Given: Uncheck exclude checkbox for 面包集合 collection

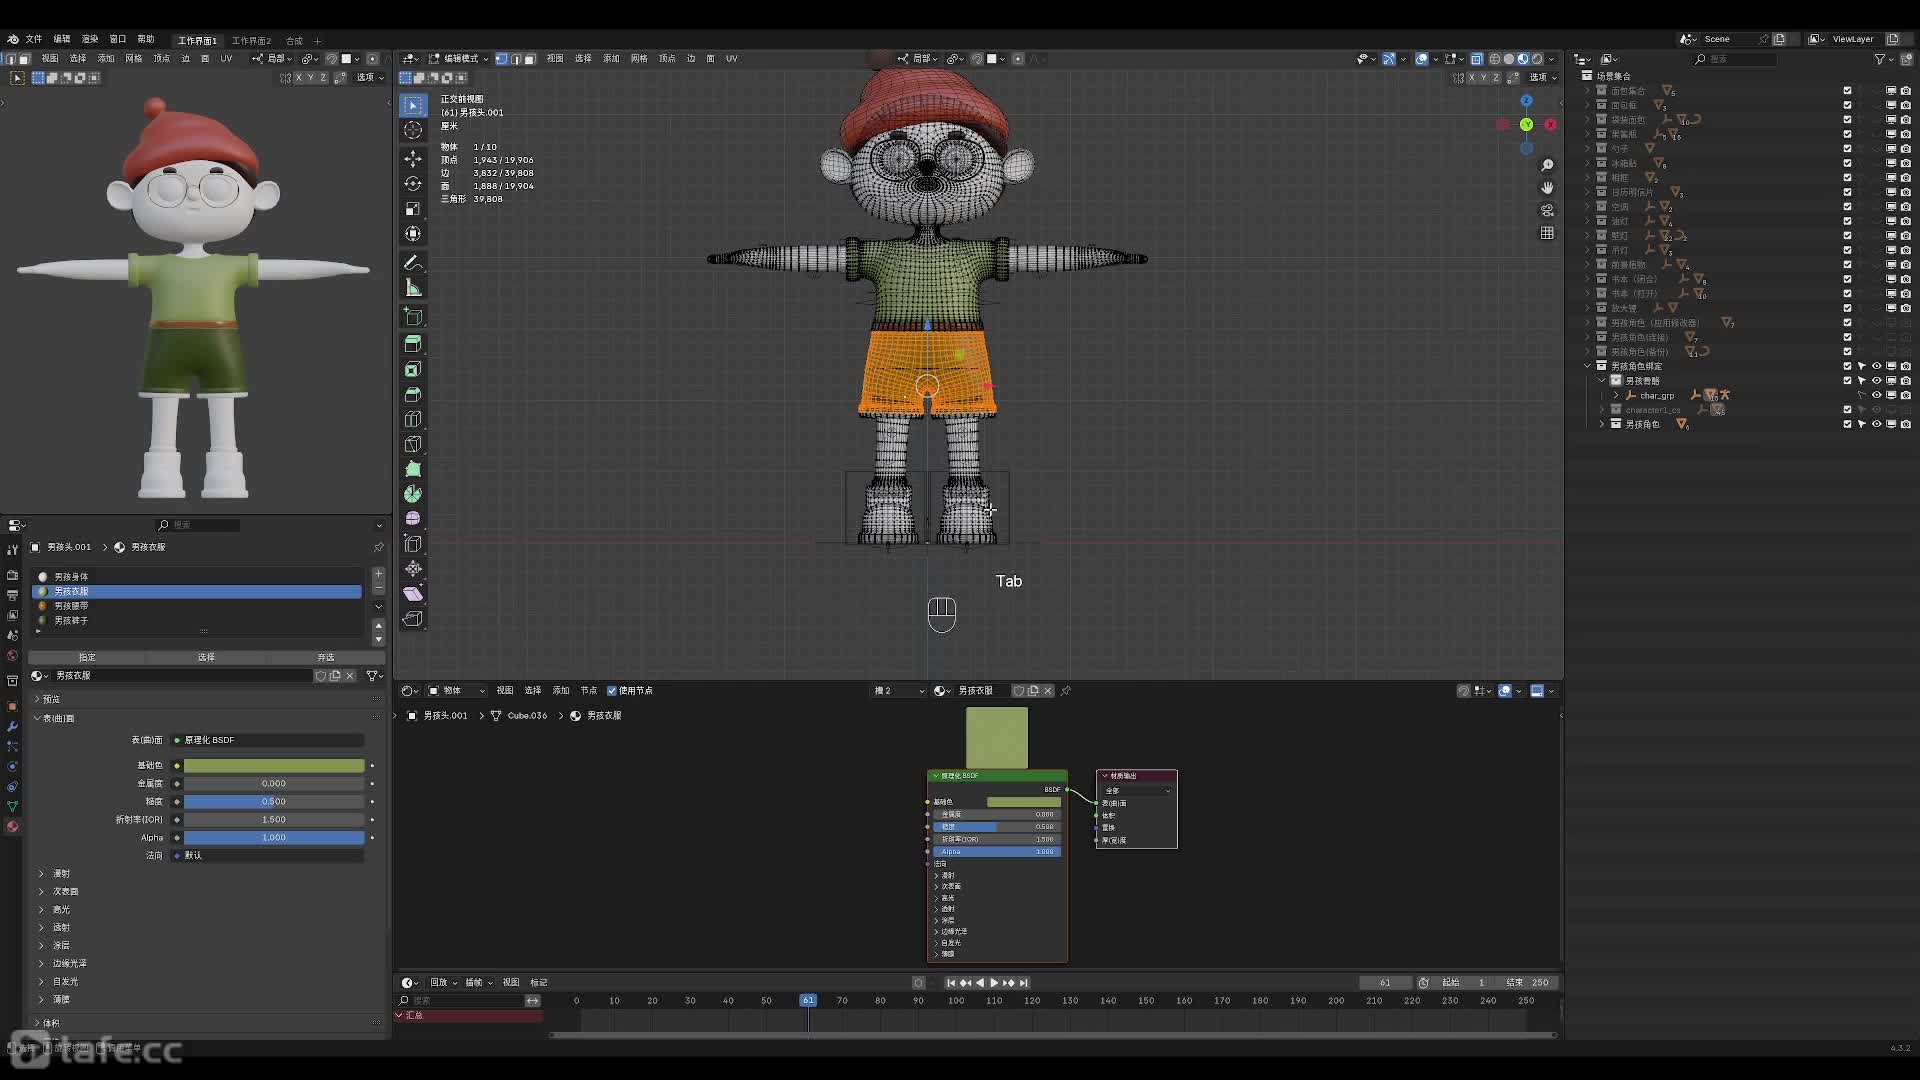Looking at the screenshot, I should (x=1847, y=90).
